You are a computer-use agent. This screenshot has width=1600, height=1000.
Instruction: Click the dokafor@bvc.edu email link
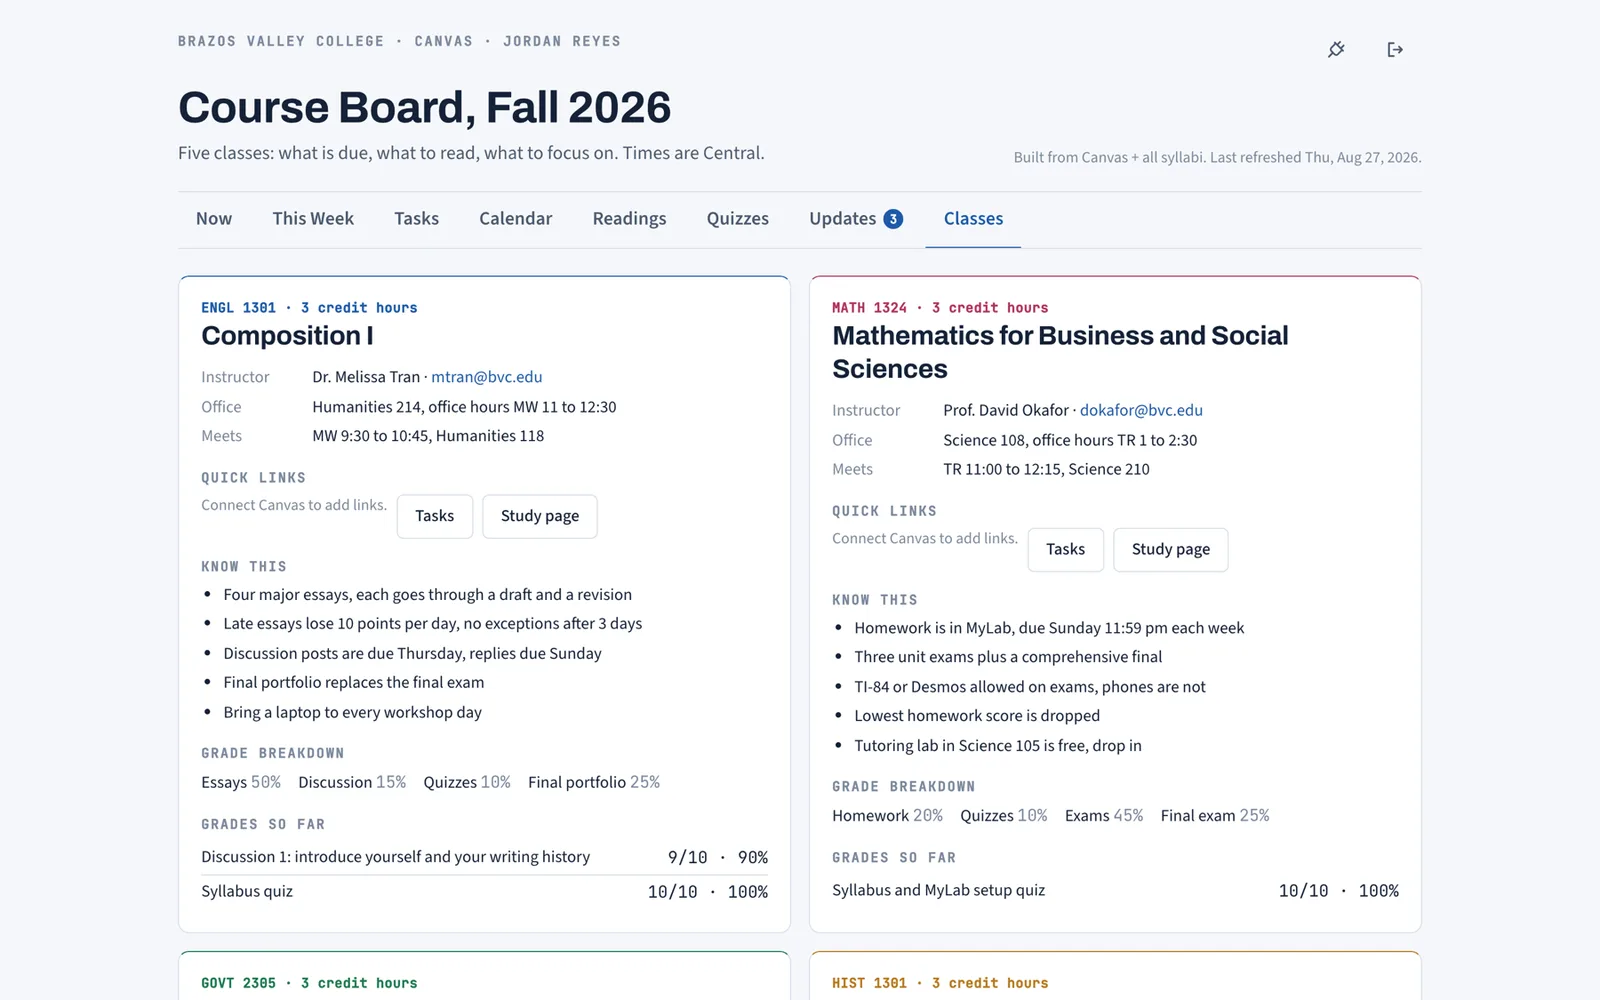1141,410
